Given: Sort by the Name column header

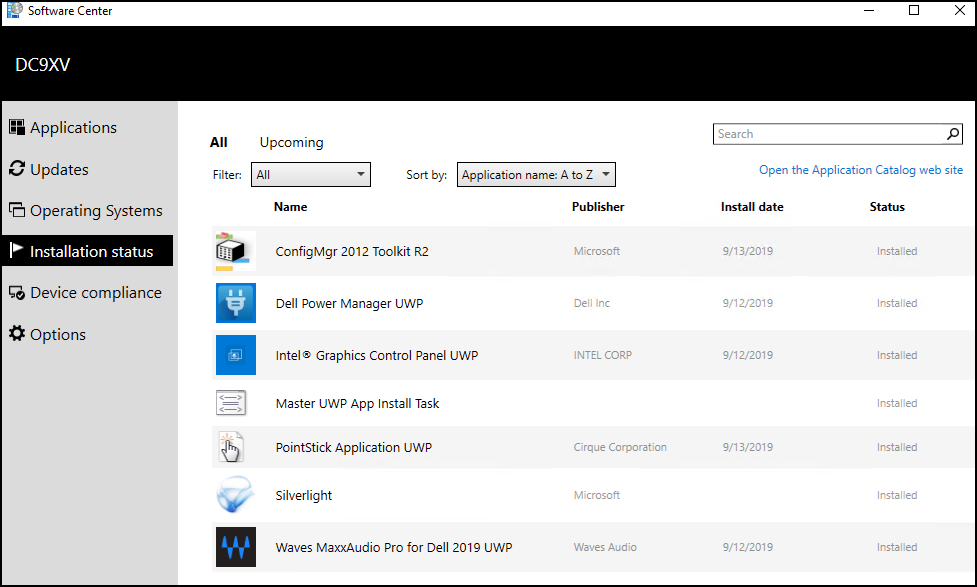Looking at the screenshot, I should pyautogui.click(x=290, y=207).
